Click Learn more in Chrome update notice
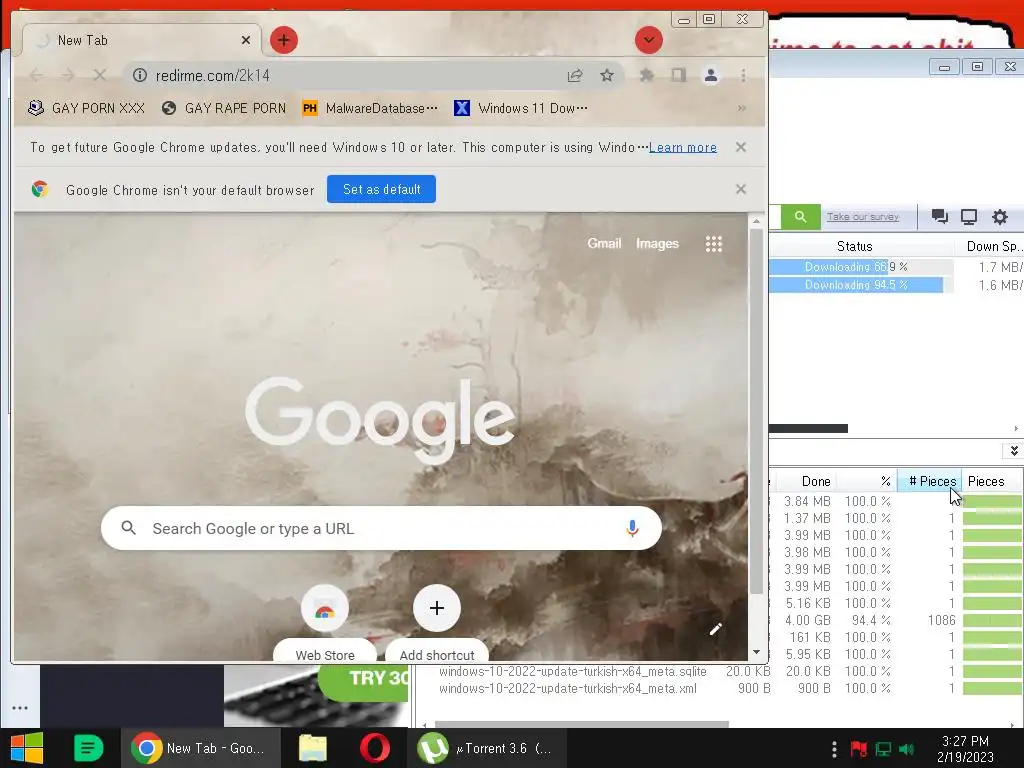The width and height of the screenshot is (1024, 768). [682, 148]
